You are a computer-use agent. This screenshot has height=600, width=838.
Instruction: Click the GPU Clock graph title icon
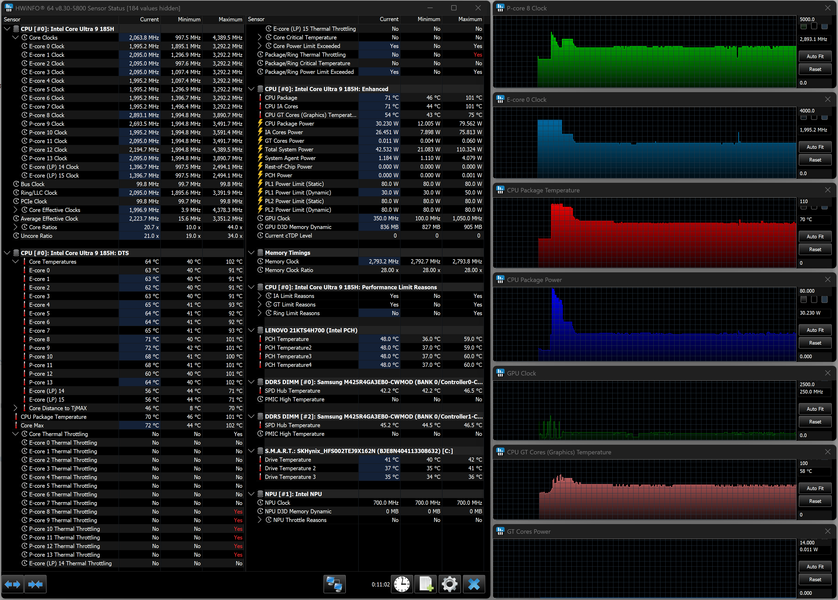coord(500,373)
